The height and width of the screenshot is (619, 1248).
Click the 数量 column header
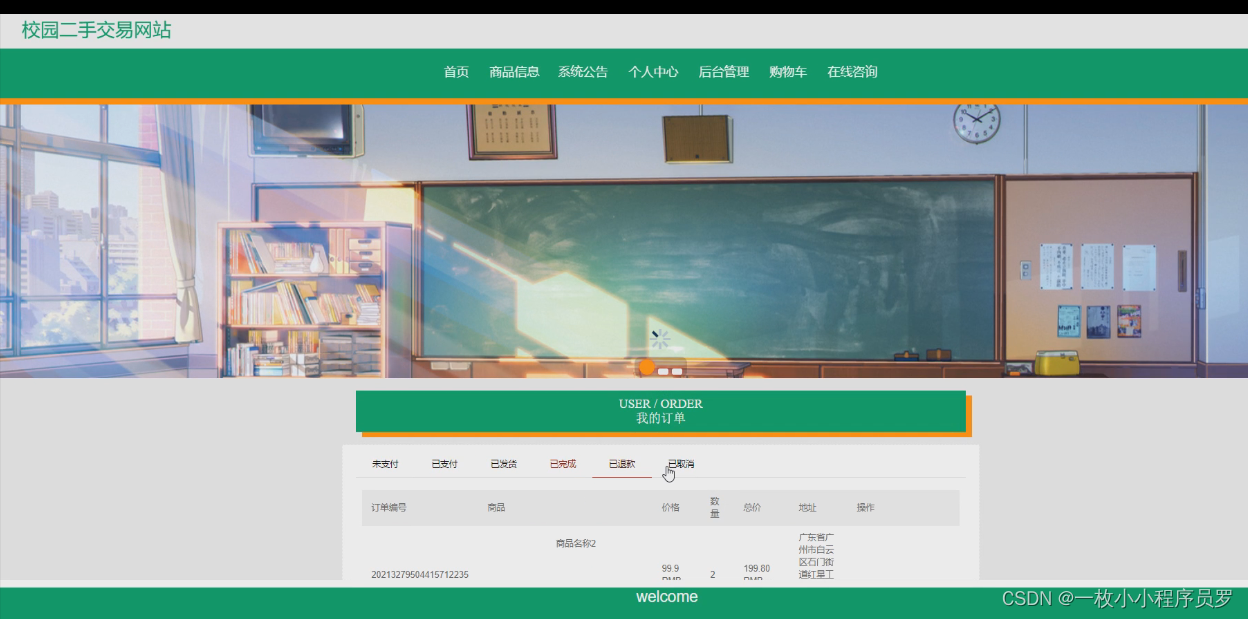click(715, 507)
